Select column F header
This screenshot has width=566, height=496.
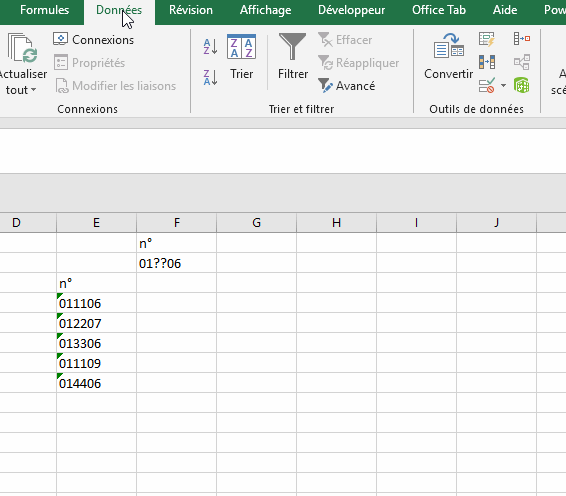pyautogui.click(x=177, y=222)
